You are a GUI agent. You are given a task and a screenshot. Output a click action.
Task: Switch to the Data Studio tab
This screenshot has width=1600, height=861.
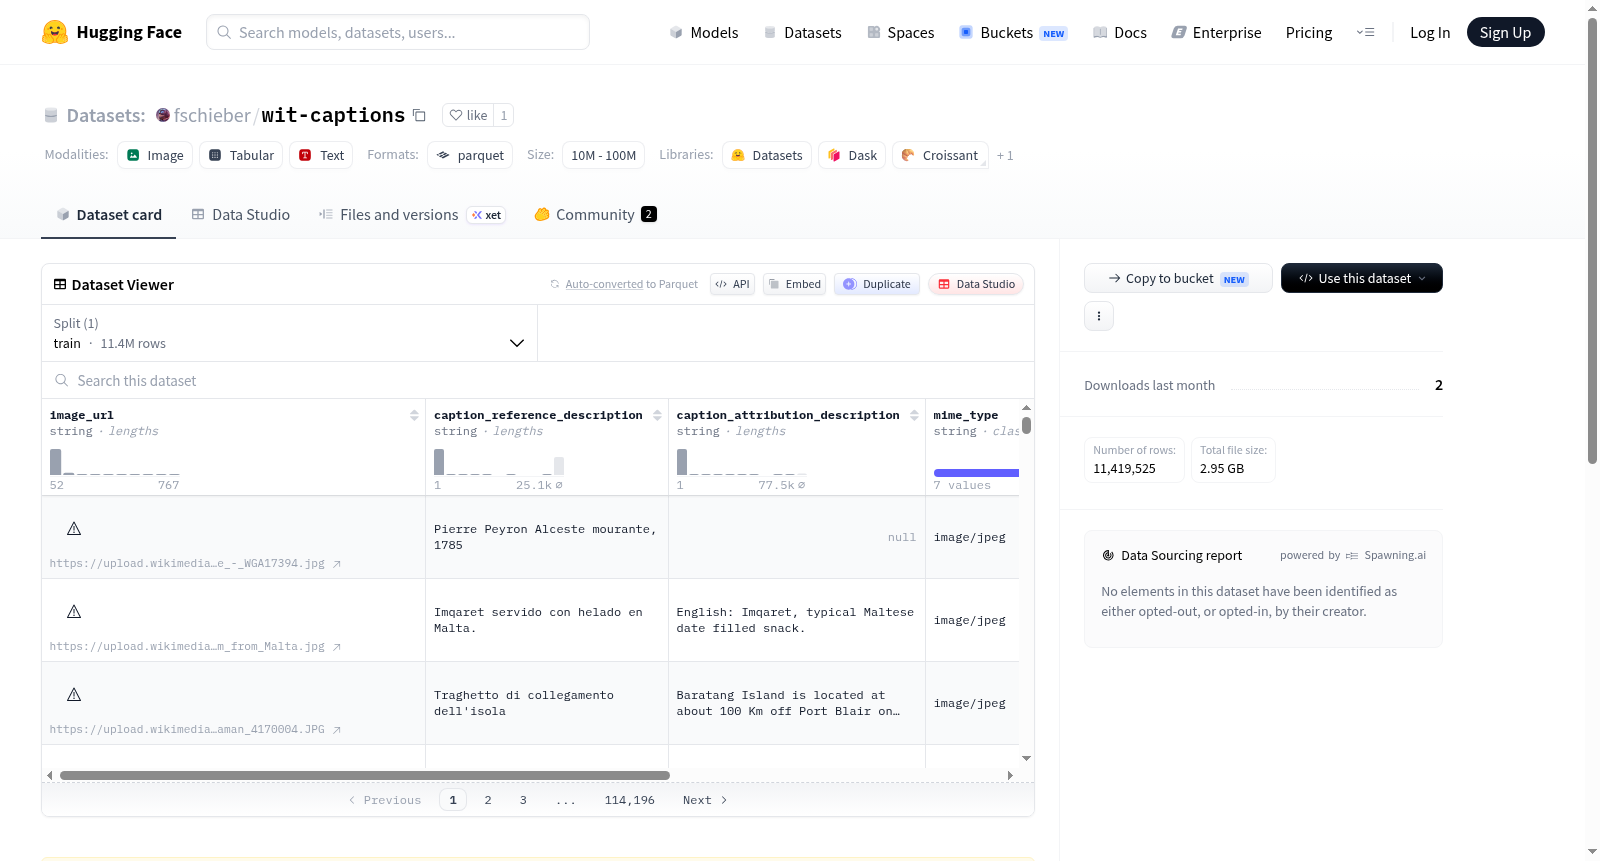click(x=241, y=214)
